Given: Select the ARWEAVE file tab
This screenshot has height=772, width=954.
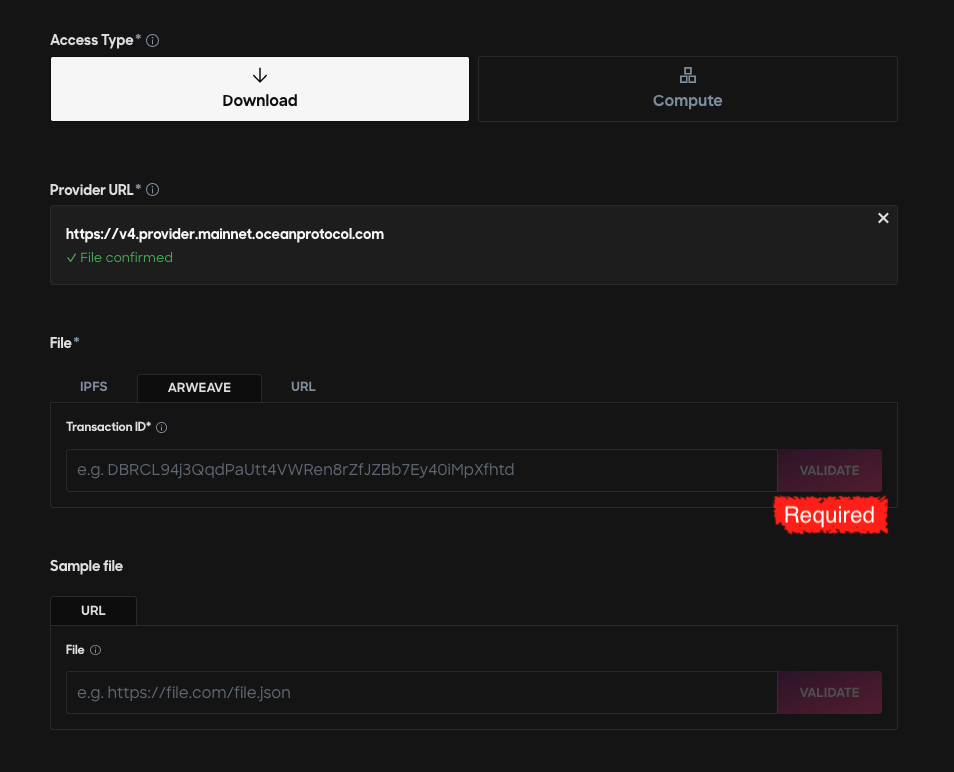Looking at the screenshot, I should [x=200, y=388].
